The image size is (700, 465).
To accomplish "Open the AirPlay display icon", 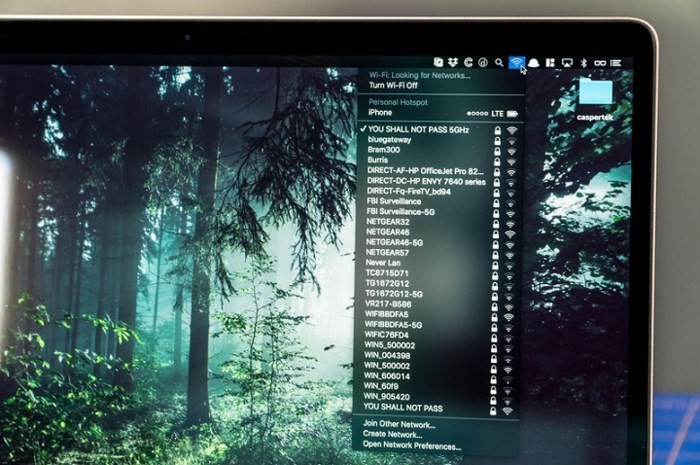I will pos(567,62).
